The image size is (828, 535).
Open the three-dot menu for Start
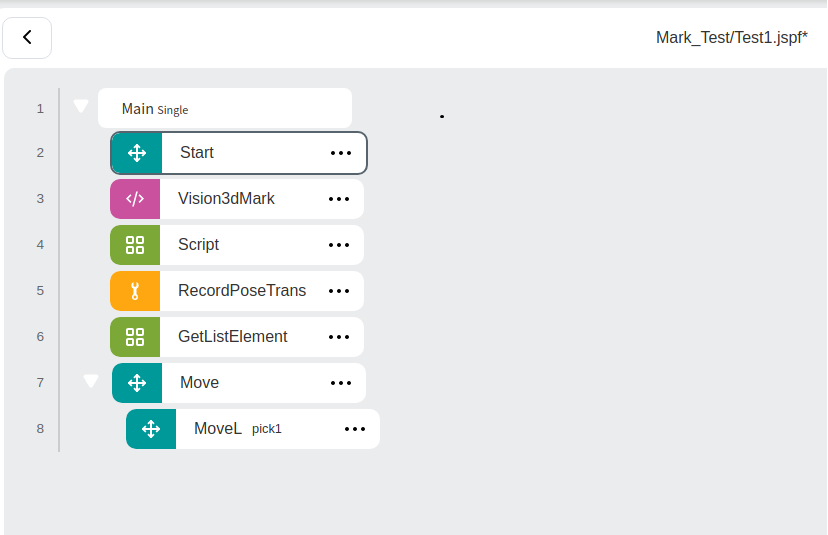pyautogui.click(x=341, y=153)
